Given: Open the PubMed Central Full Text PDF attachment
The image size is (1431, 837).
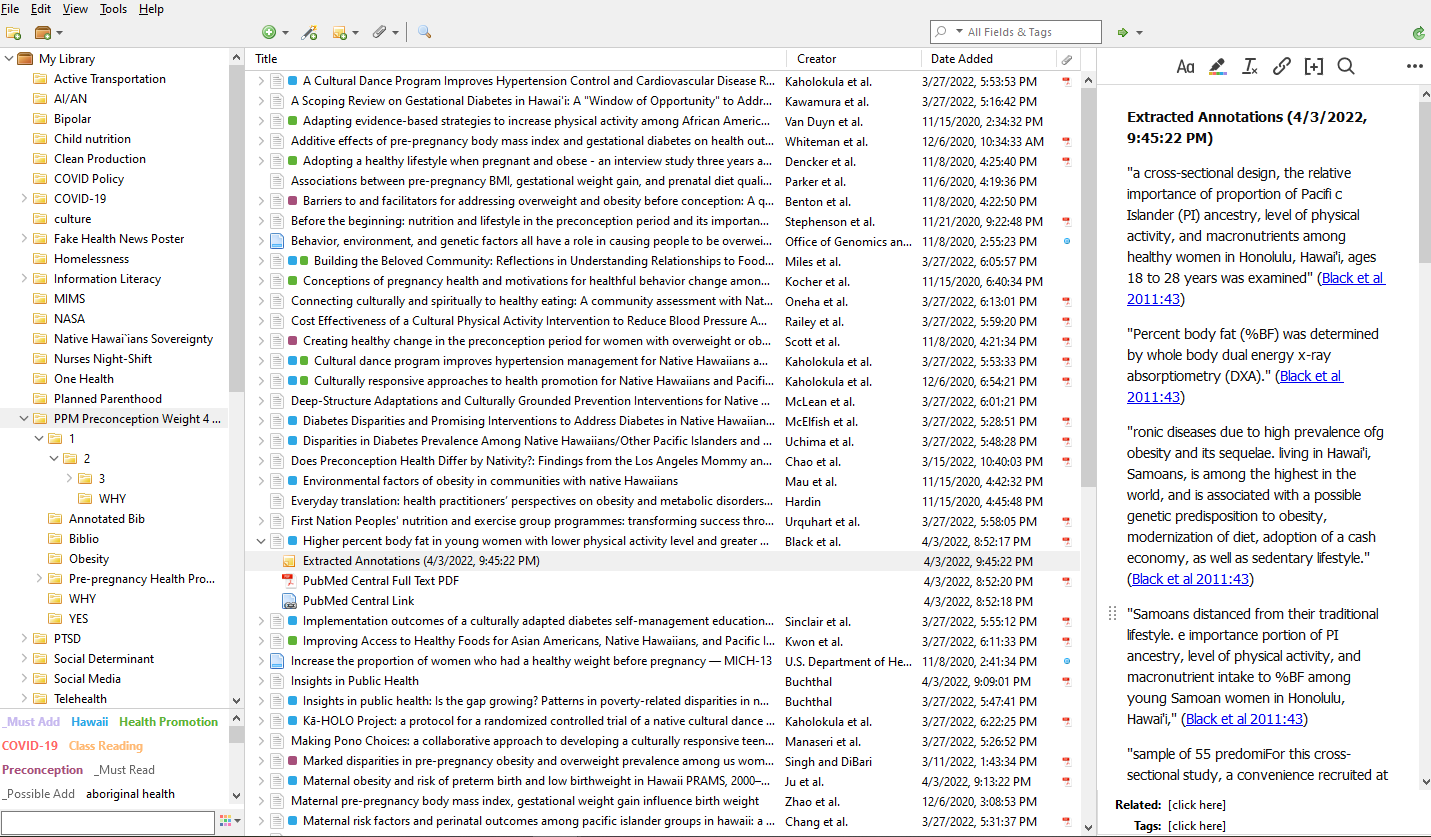Looking at the screenshot, I should [381, 581].
